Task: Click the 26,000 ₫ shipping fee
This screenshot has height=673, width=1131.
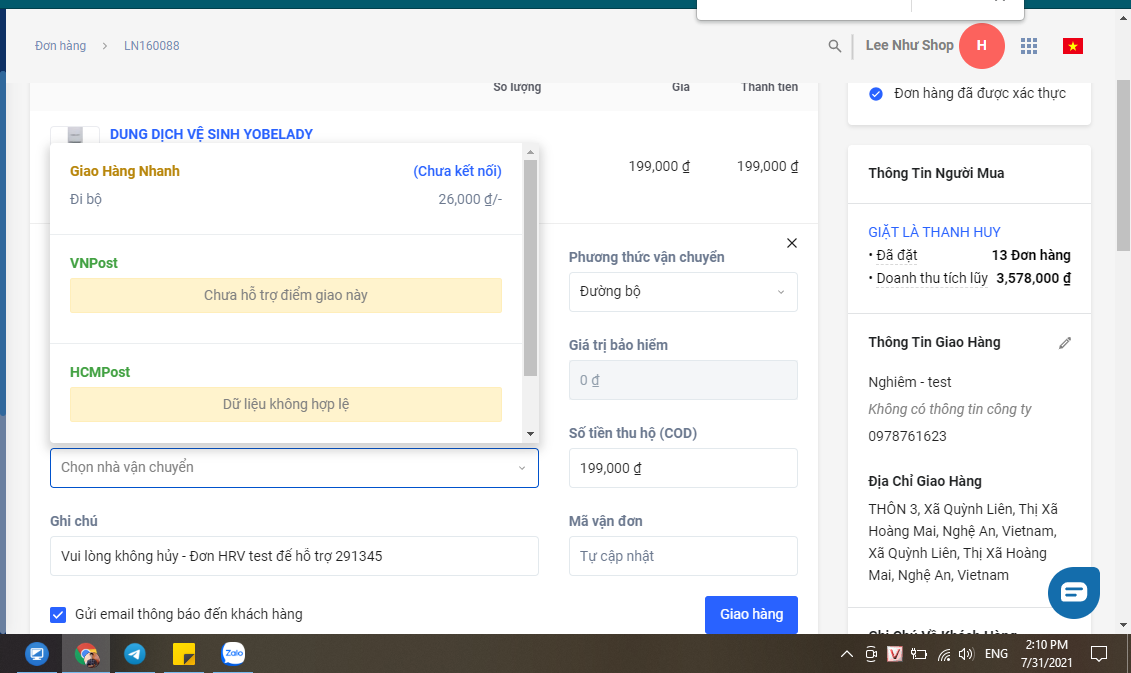Action: coord(470,199)
